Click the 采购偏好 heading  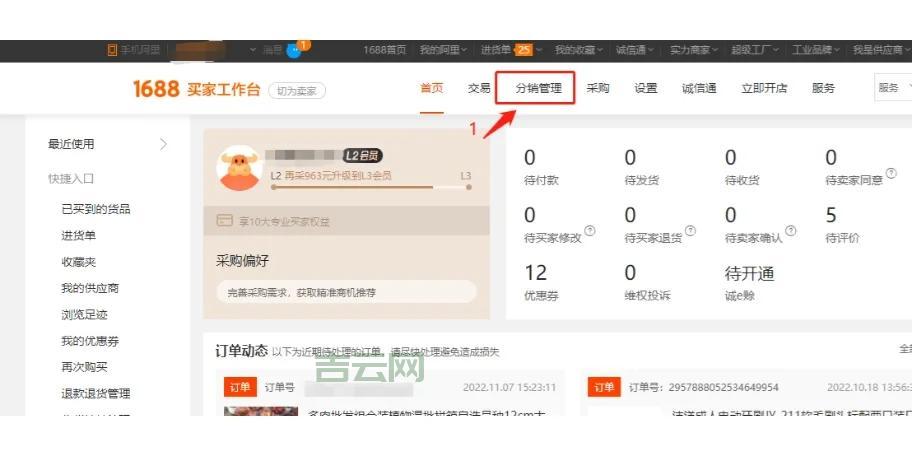click(x=242, y=261)
